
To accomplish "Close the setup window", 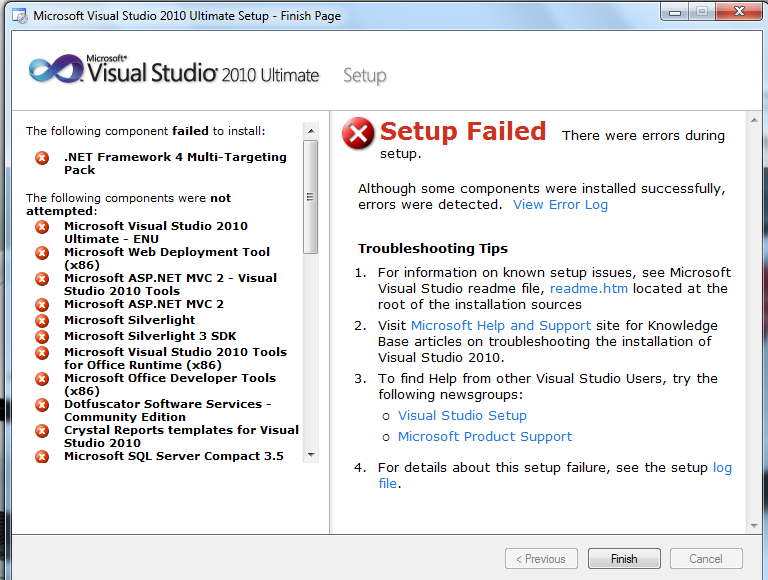I will point(739,11).
